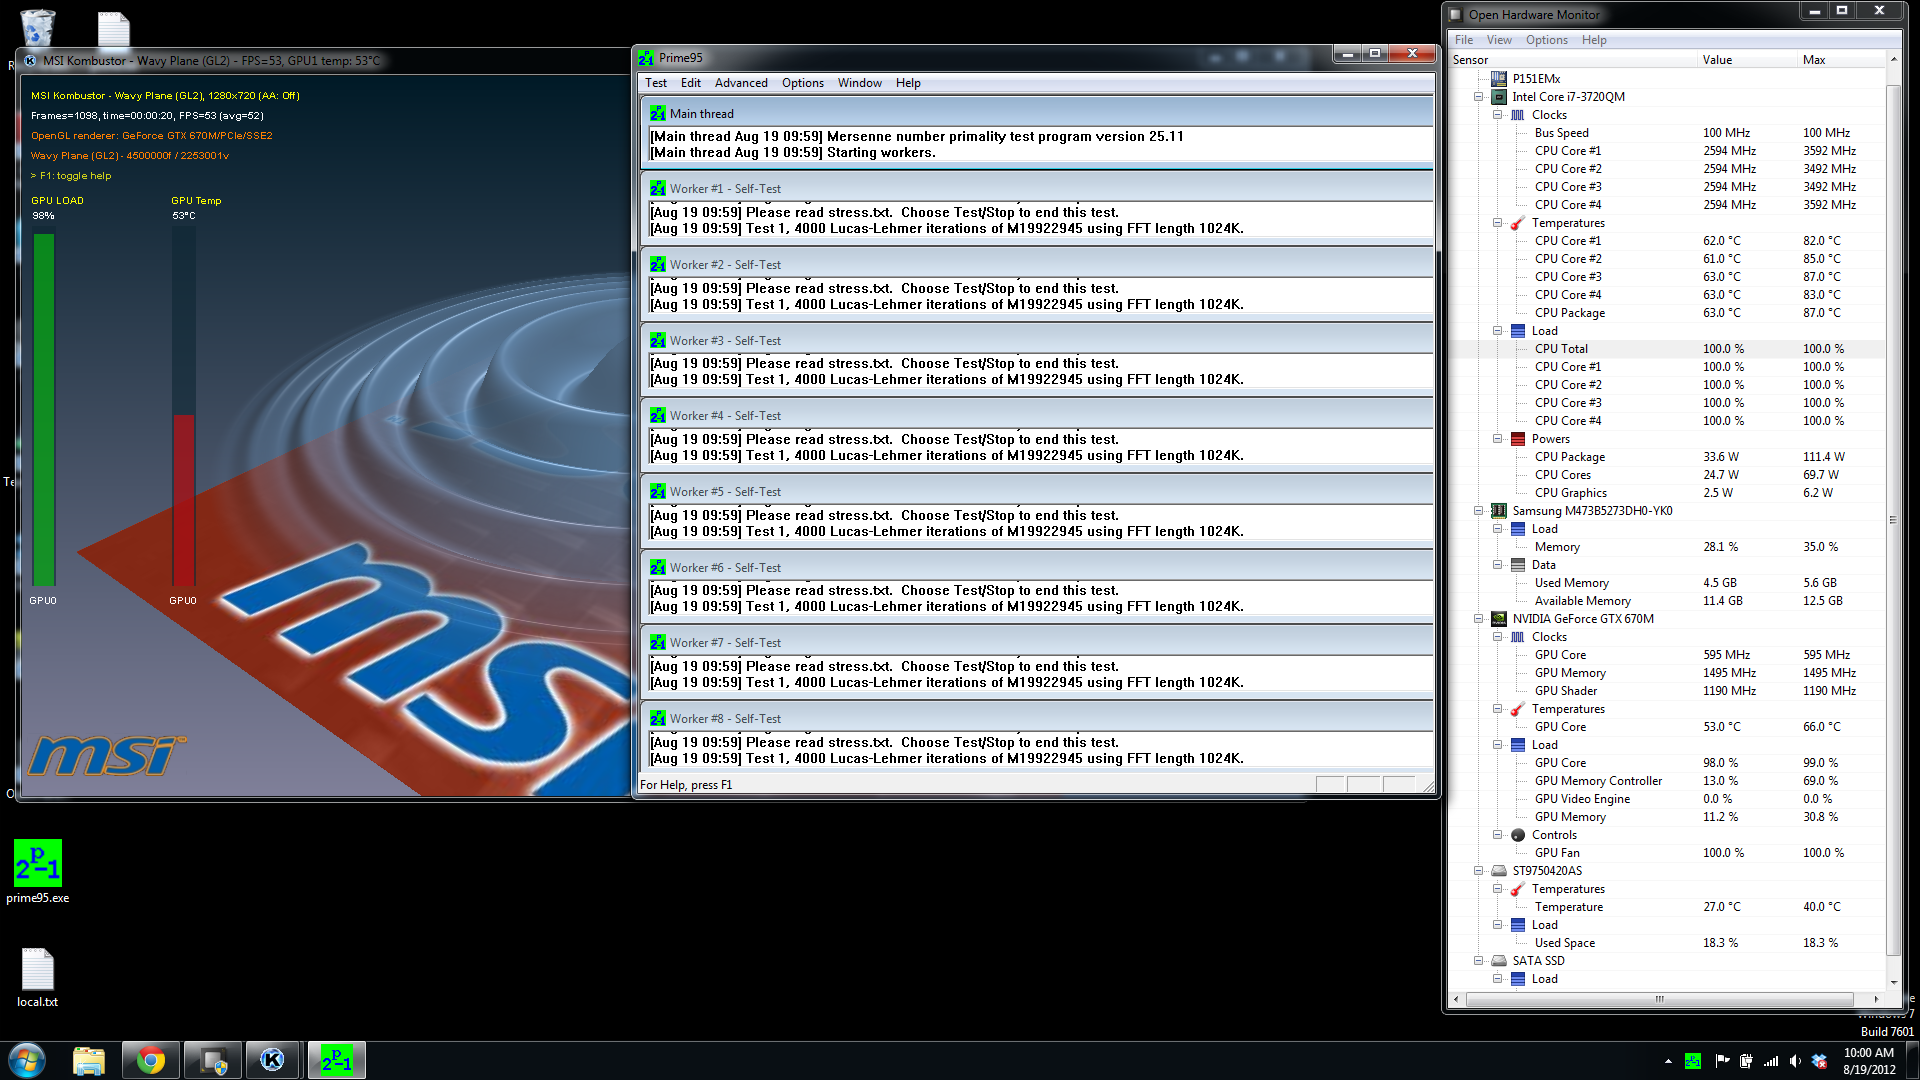Image resolution: width=1920 pixels, height=1080 pixels.
Task: Collapse the Intel Core i7-3720QM node
Action: point(1478,97)
